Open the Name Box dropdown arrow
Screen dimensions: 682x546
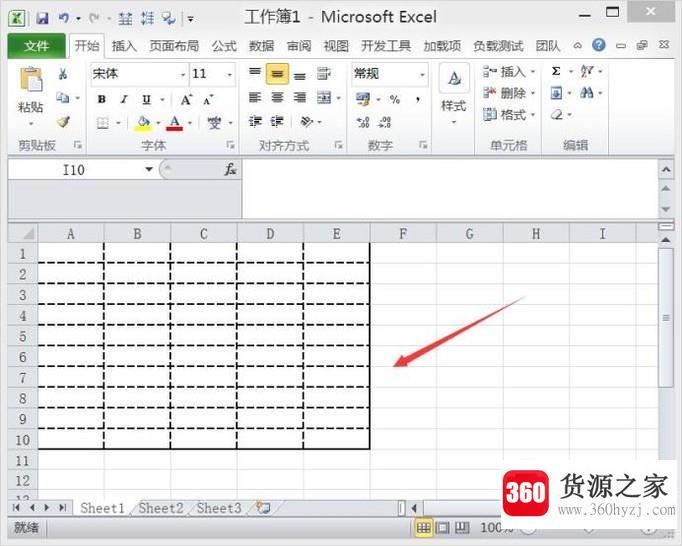click(x=149, y=169)
